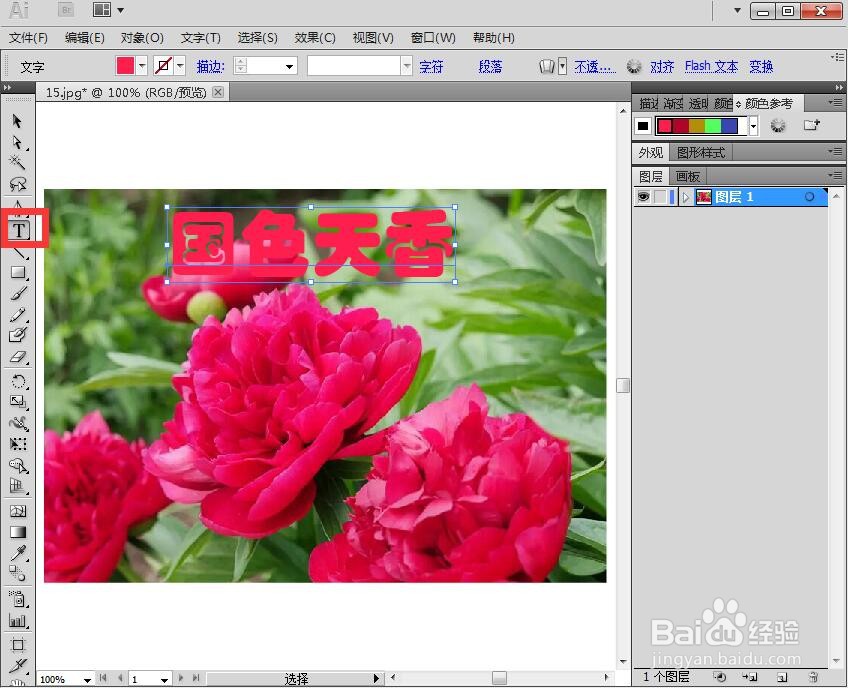Open status bar 选择 flyout arrow
Screen dimensions: 848x688
pos(376,678)
